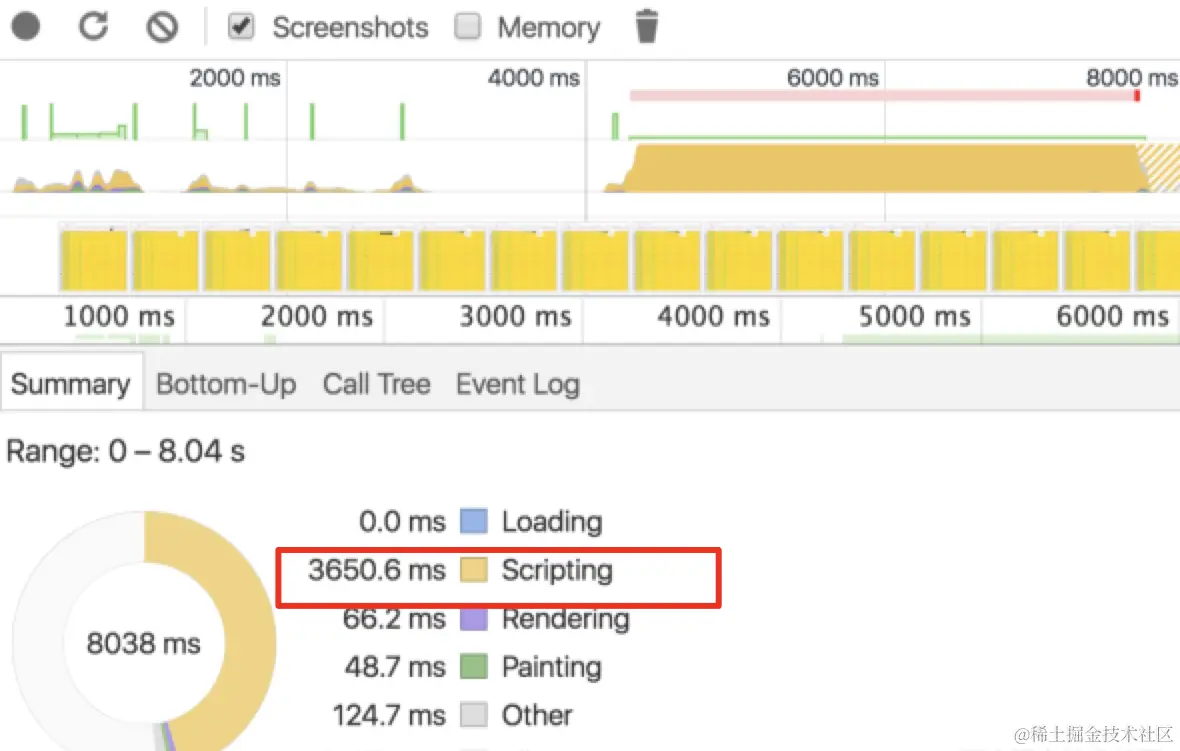The height and width of the screenshot is (751, 1180).
Task: Start recording with the Record button
Action: click(x=26, y=26)
